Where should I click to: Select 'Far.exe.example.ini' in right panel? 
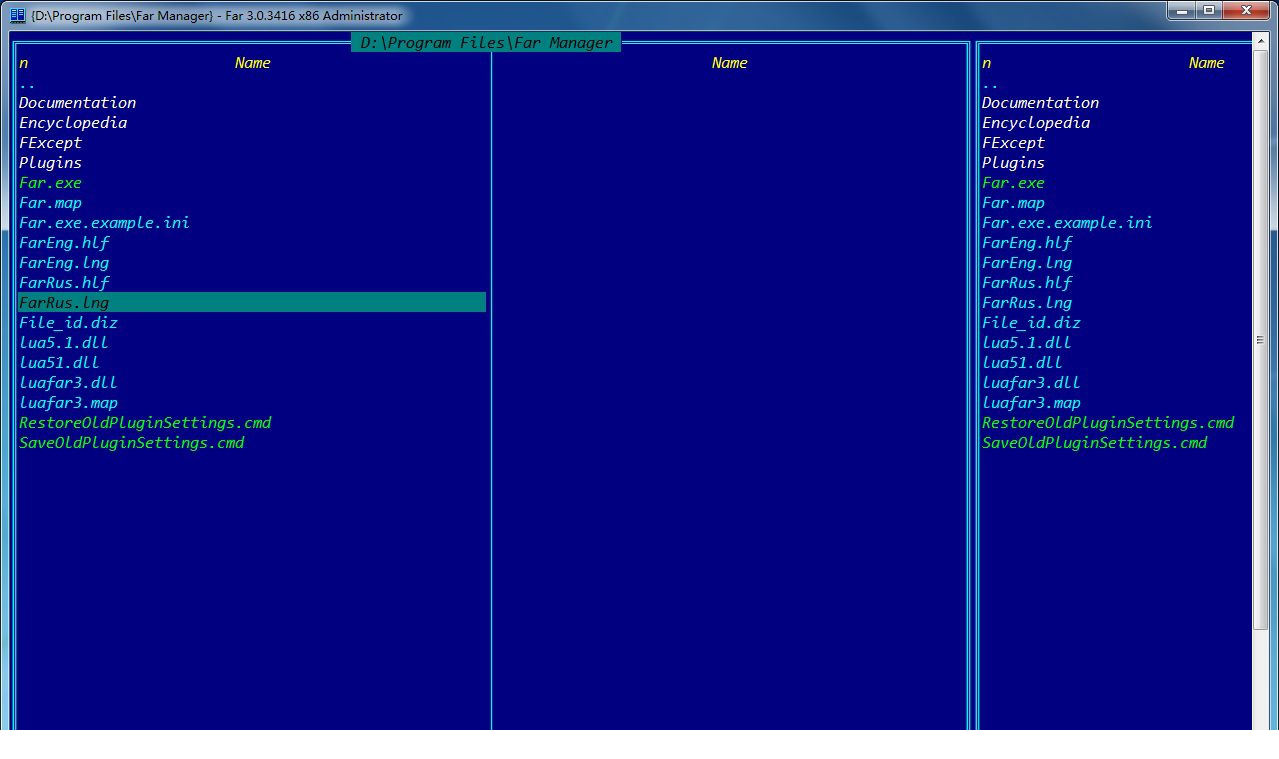1067,223
